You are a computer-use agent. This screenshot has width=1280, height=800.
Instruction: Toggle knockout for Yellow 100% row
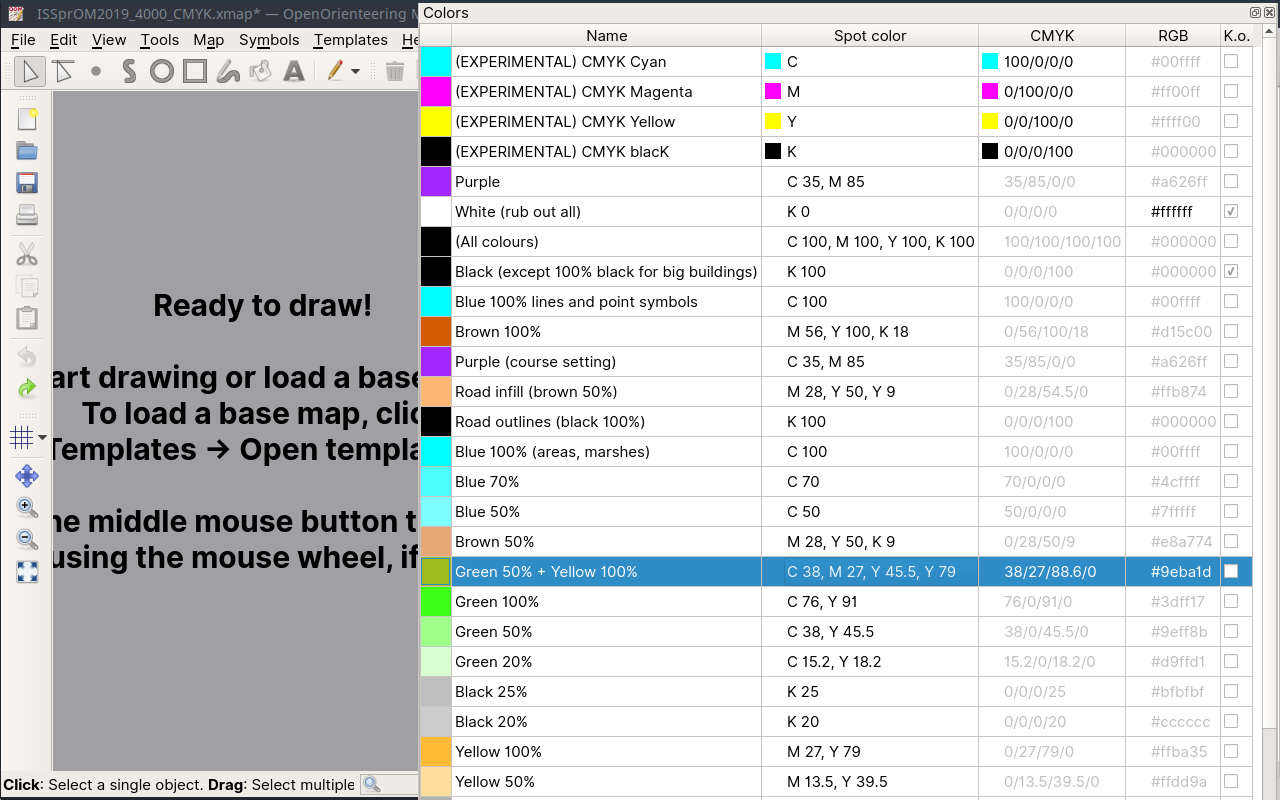[x=1231, y=751]
